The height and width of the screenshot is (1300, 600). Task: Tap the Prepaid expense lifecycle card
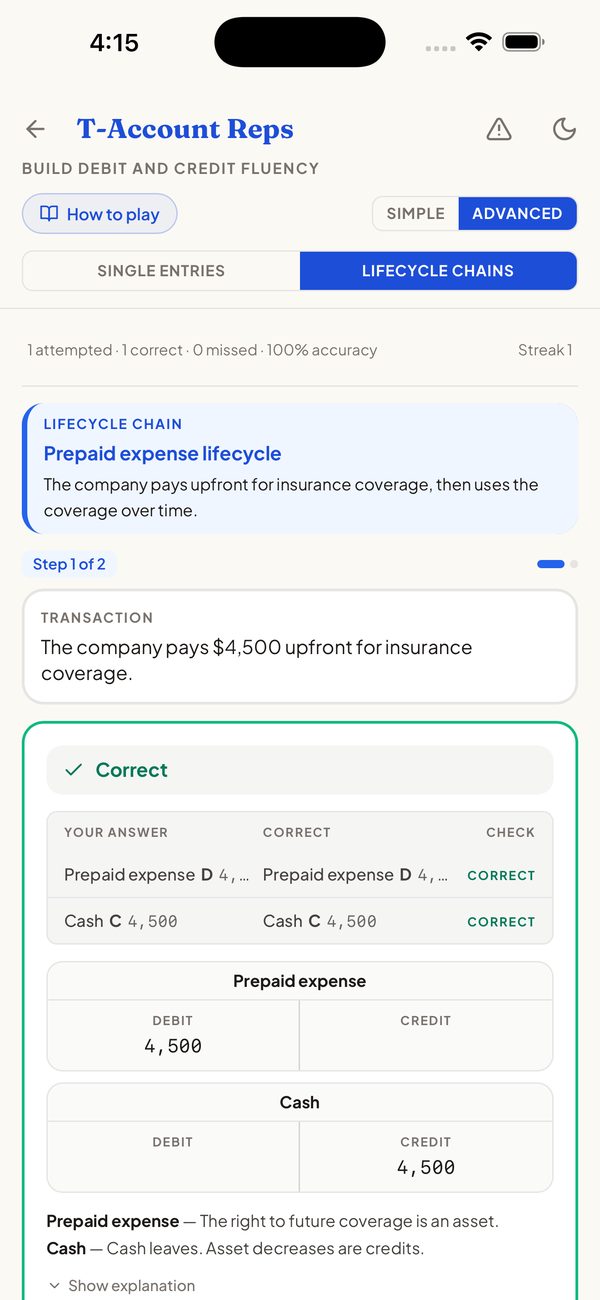[x=300, y=468]
